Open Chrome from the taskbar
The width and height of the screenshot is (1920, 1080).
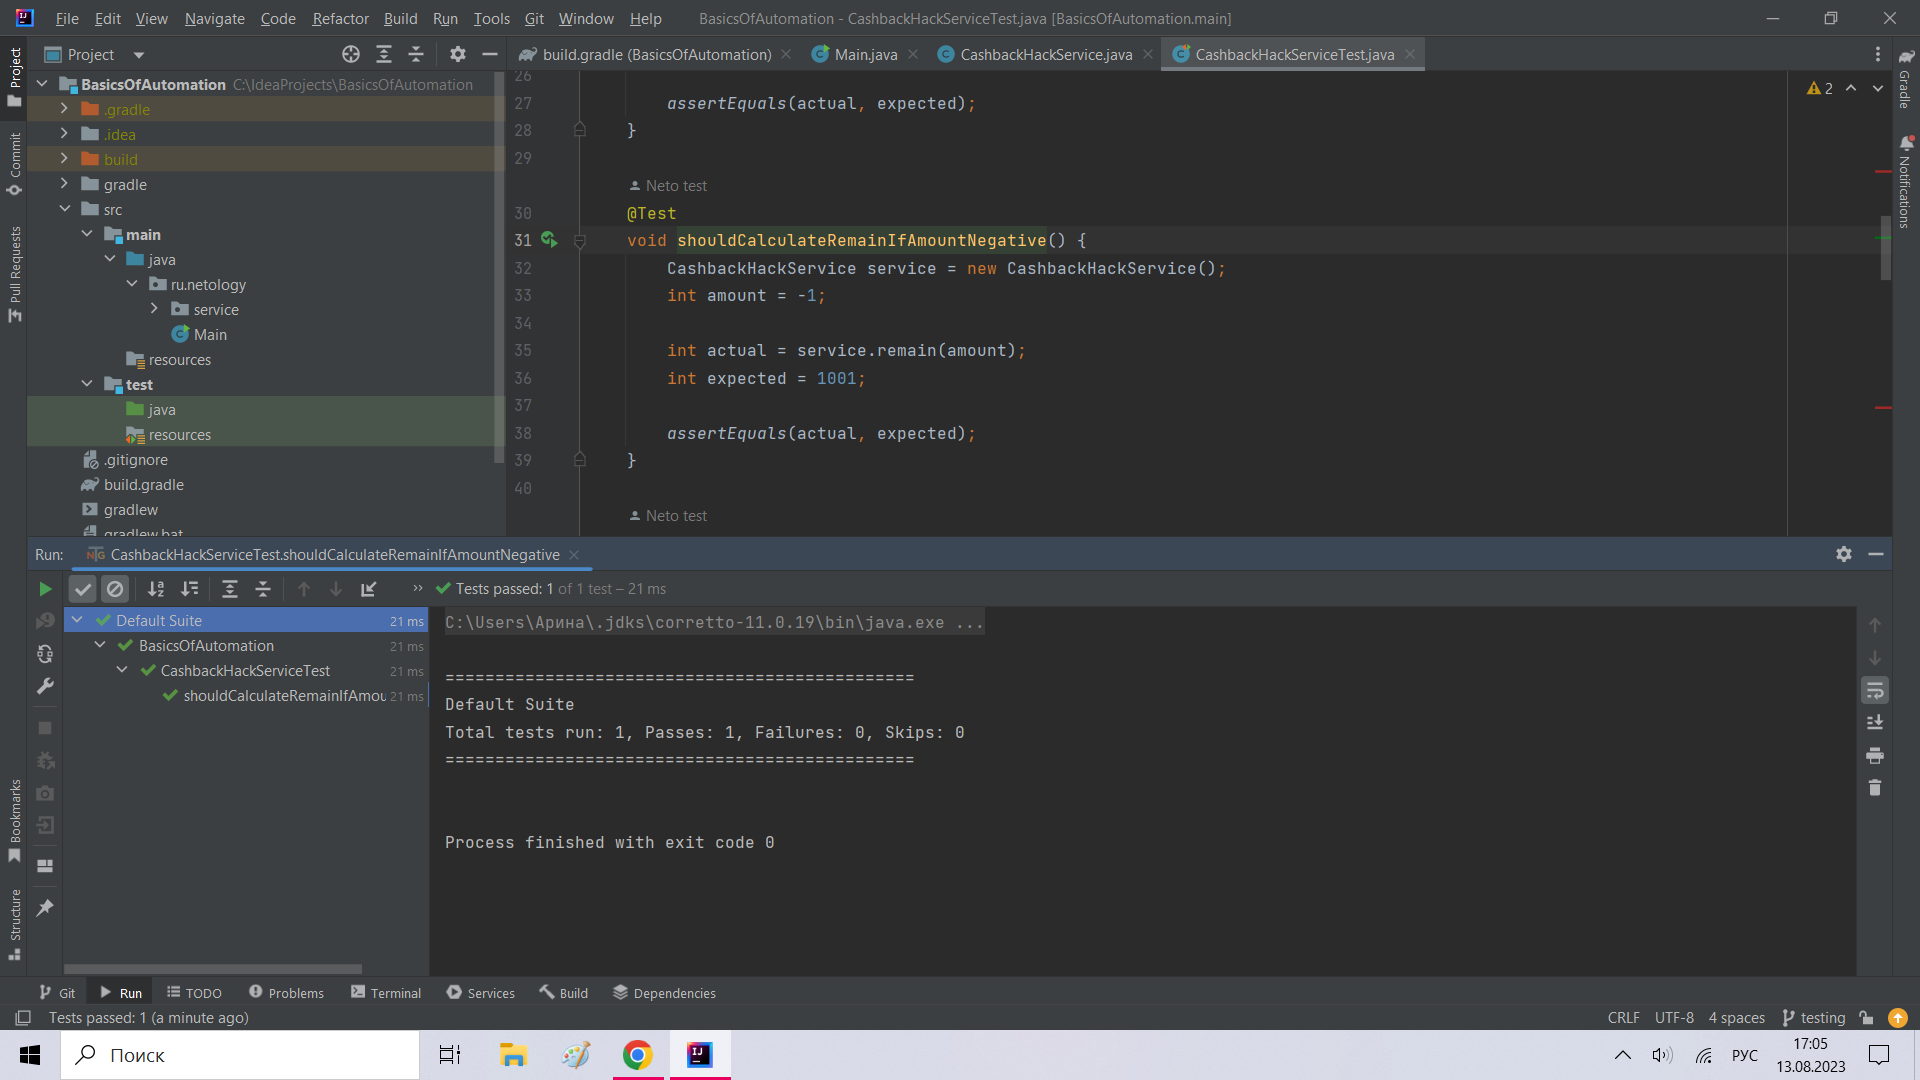pos(637,1055)
